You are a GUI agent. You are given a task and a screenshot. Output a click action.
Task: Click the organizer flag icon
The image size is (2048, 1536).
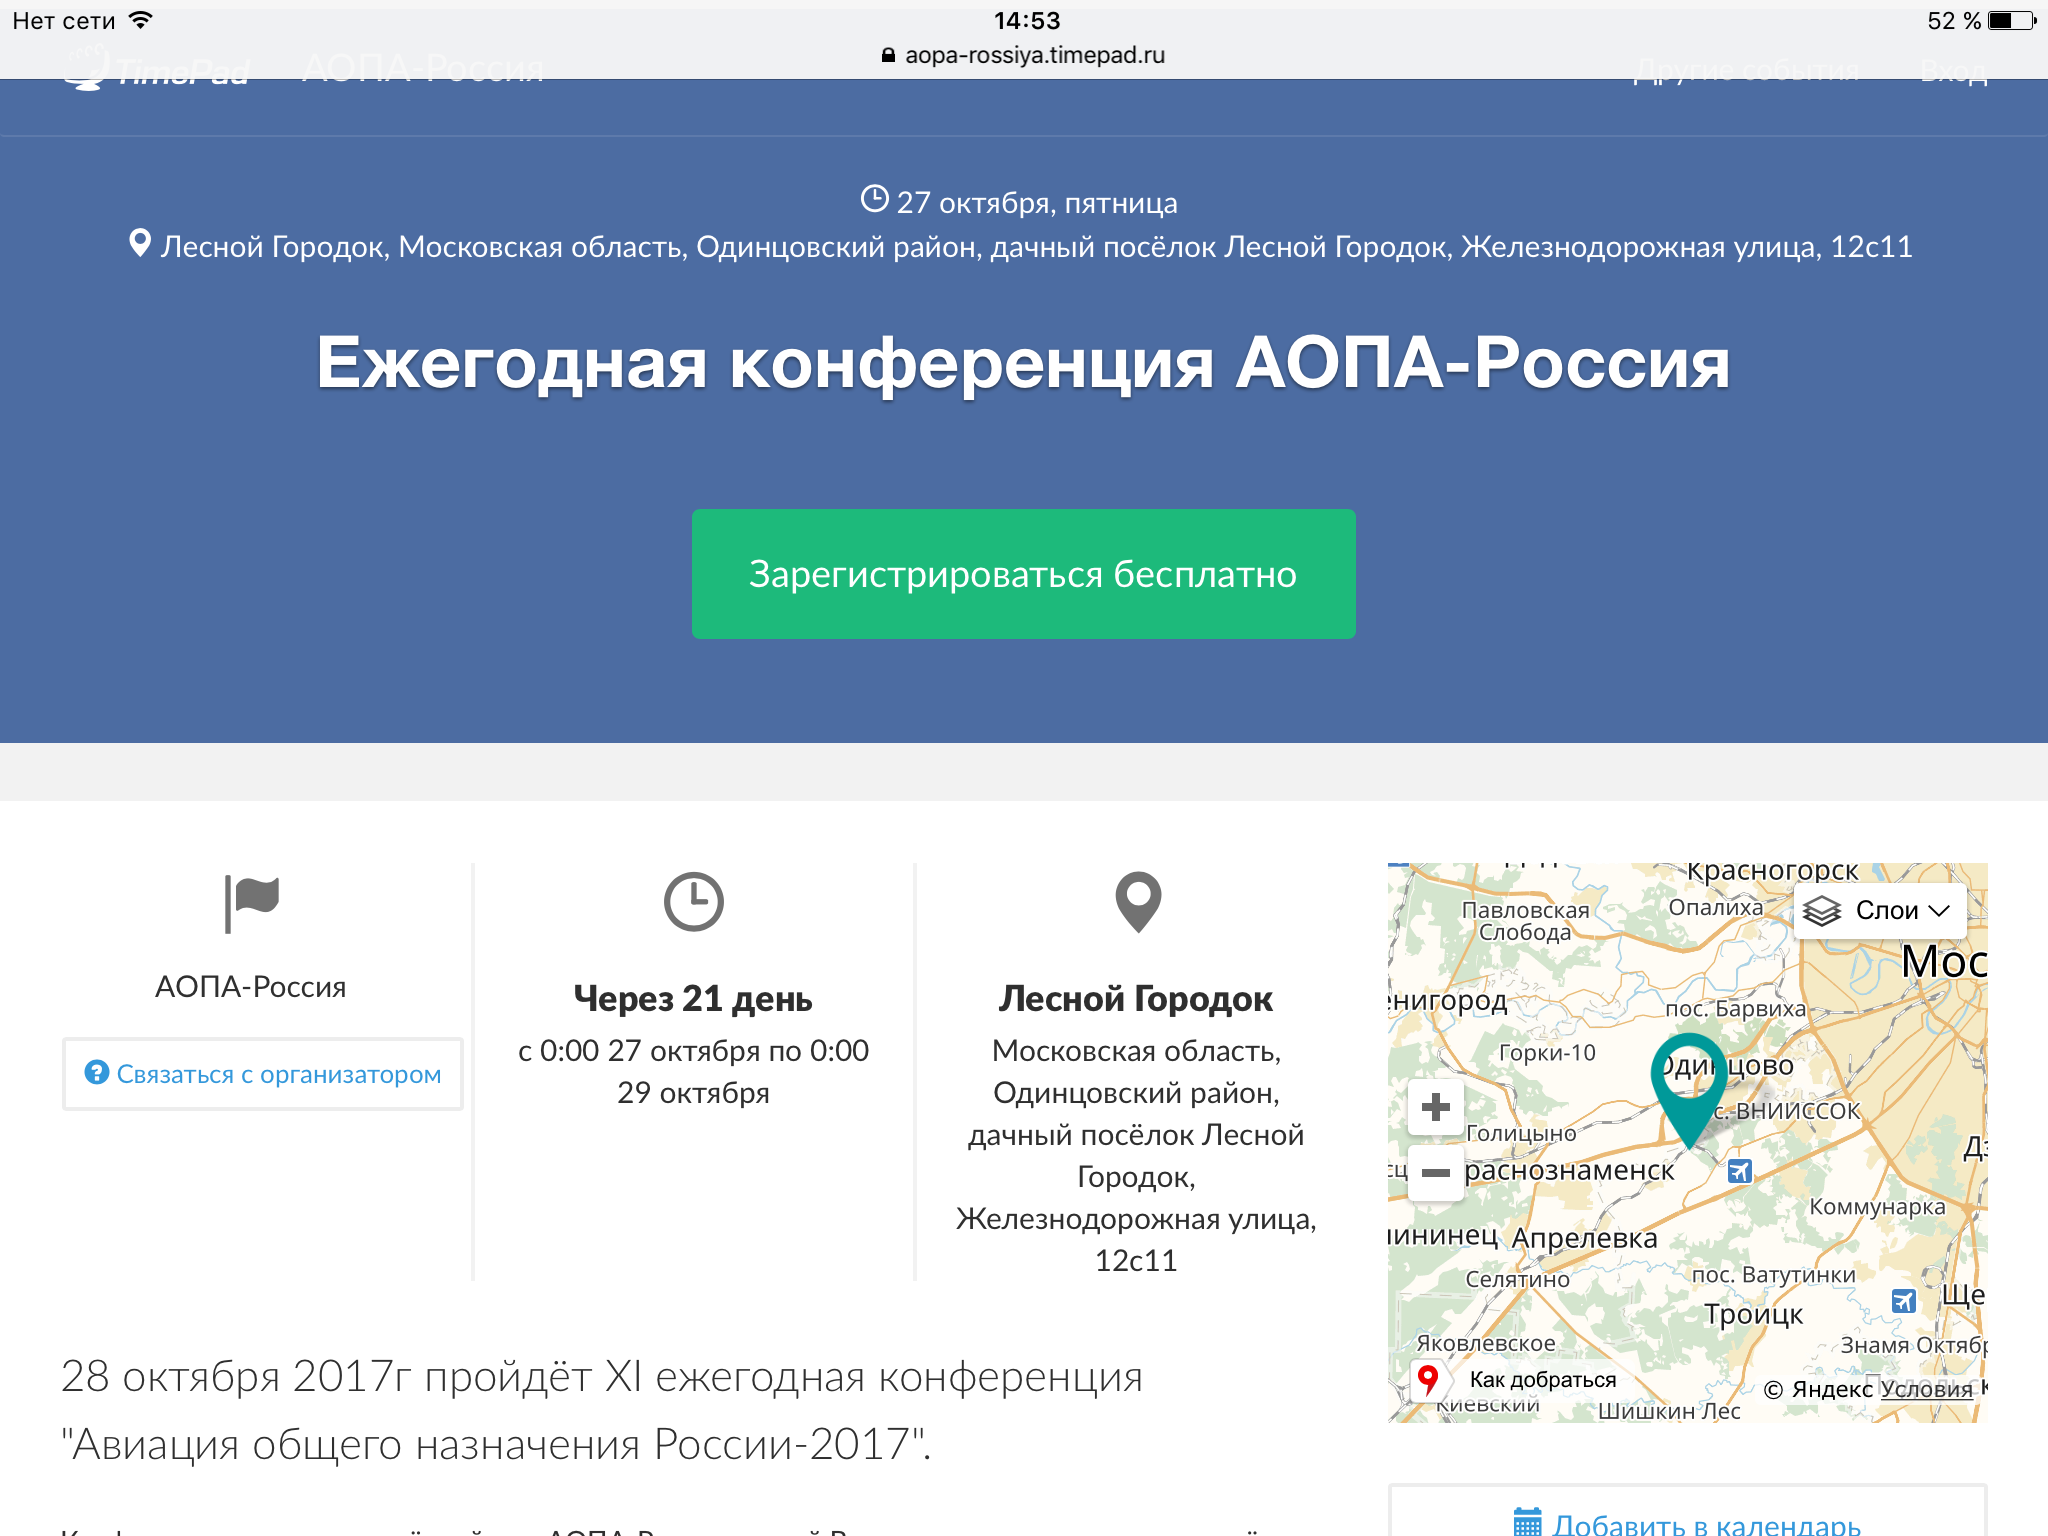click(252, 902)
